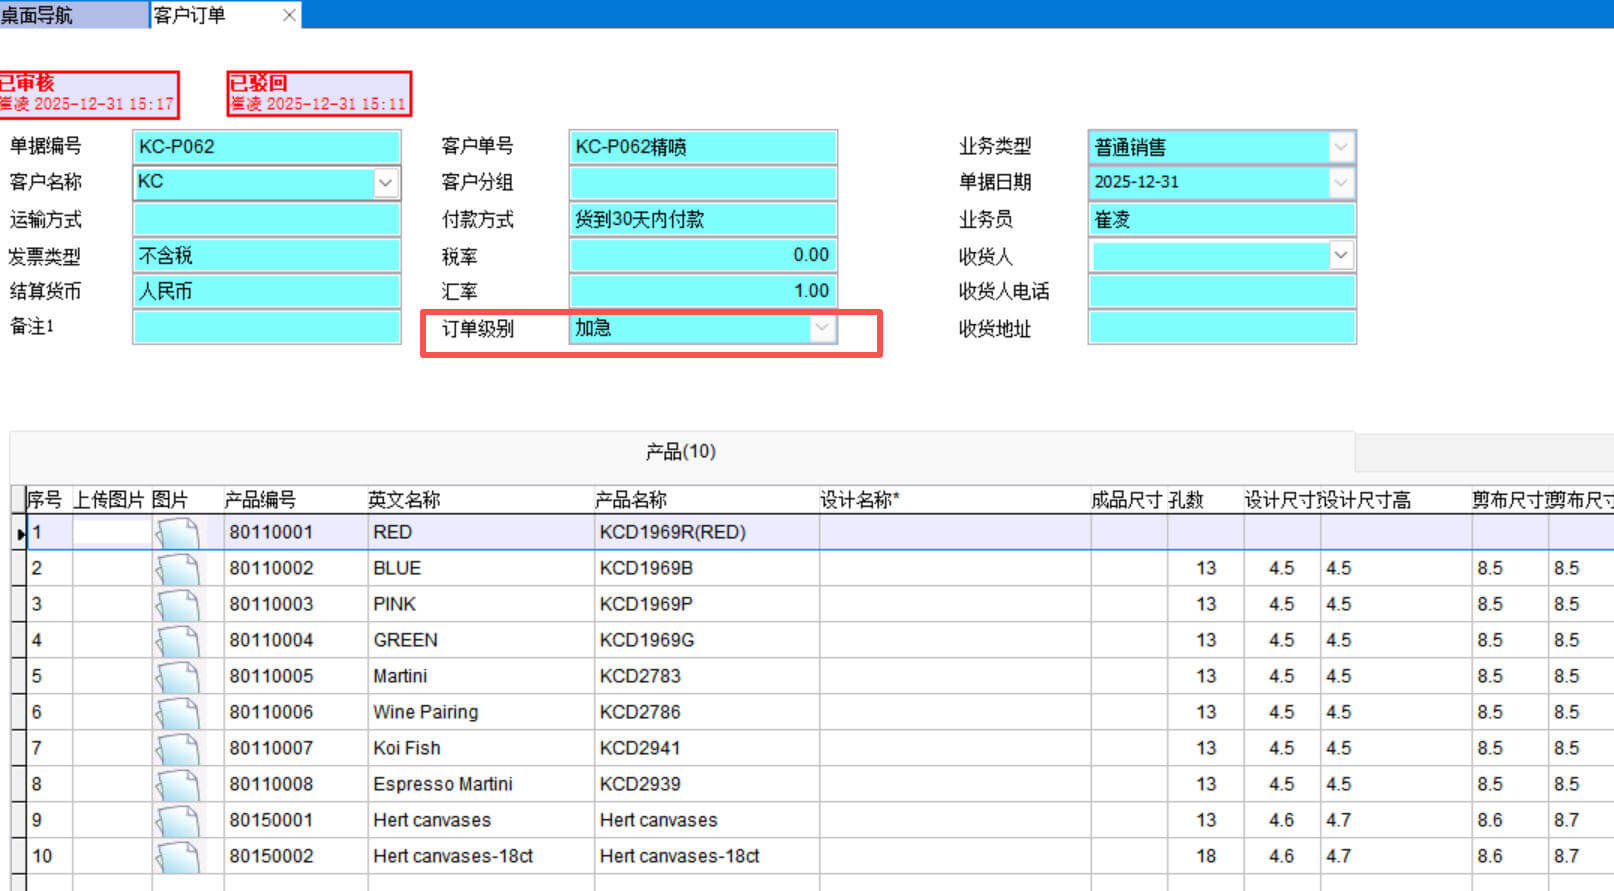Viewport: 1614px width, 891px height.
Task: Click image icon for Hert canvases-18ct
Action: (x=178, y=856)
